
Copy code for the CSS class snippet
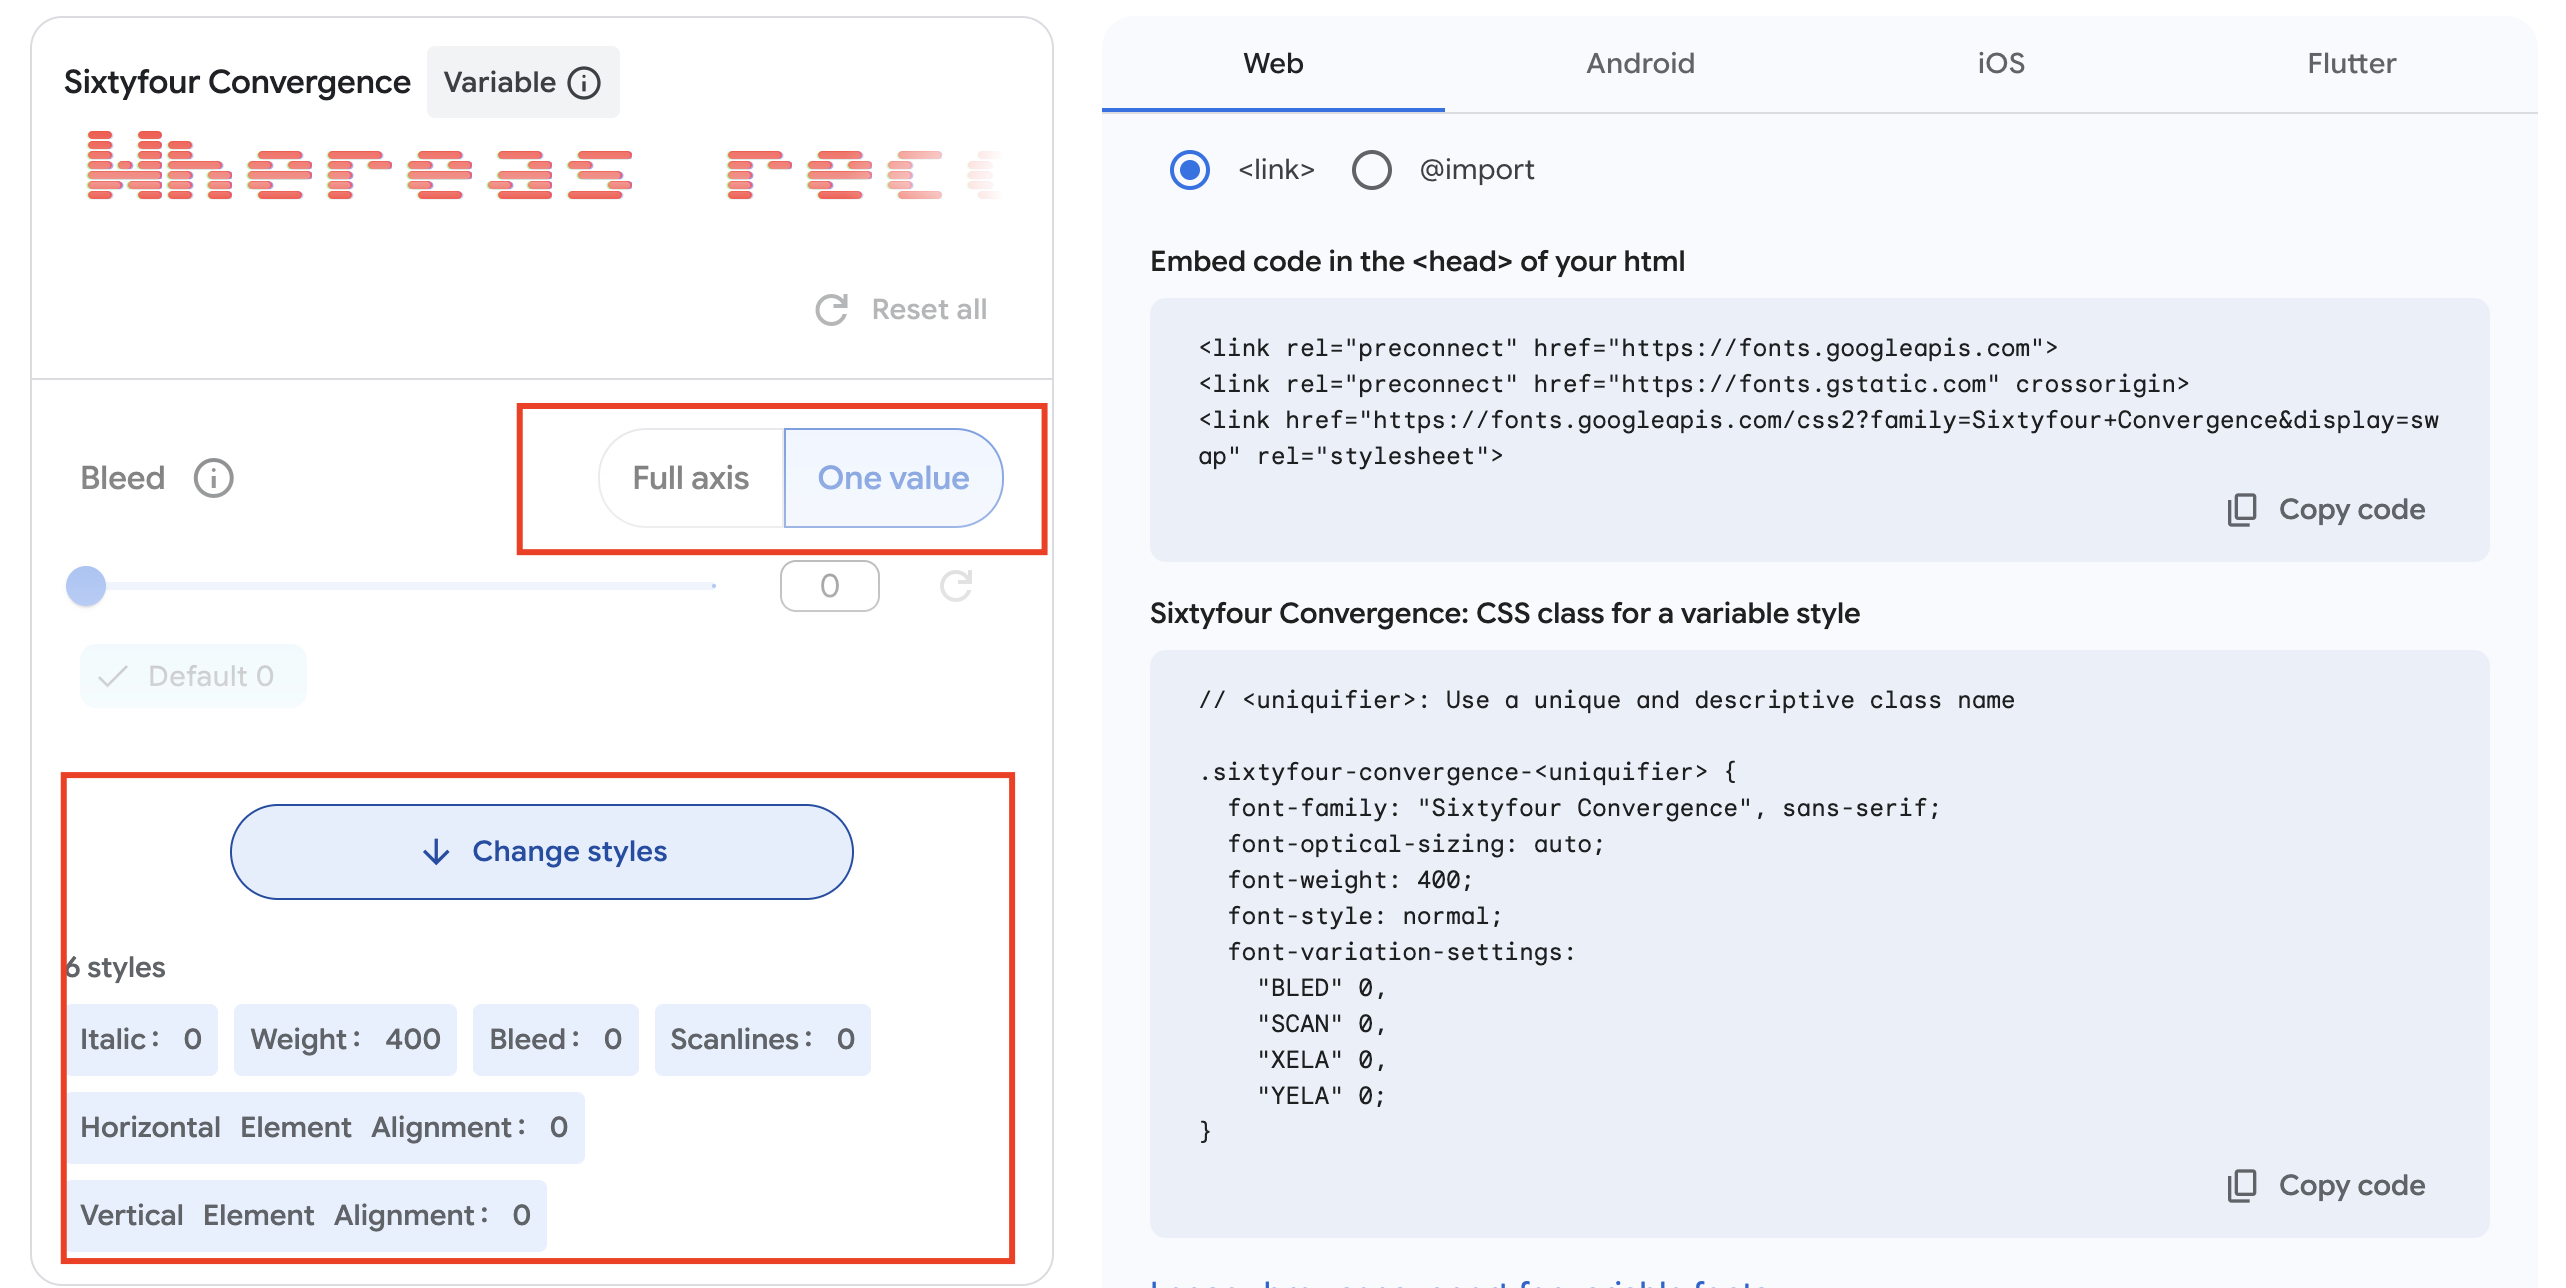2326,1186
